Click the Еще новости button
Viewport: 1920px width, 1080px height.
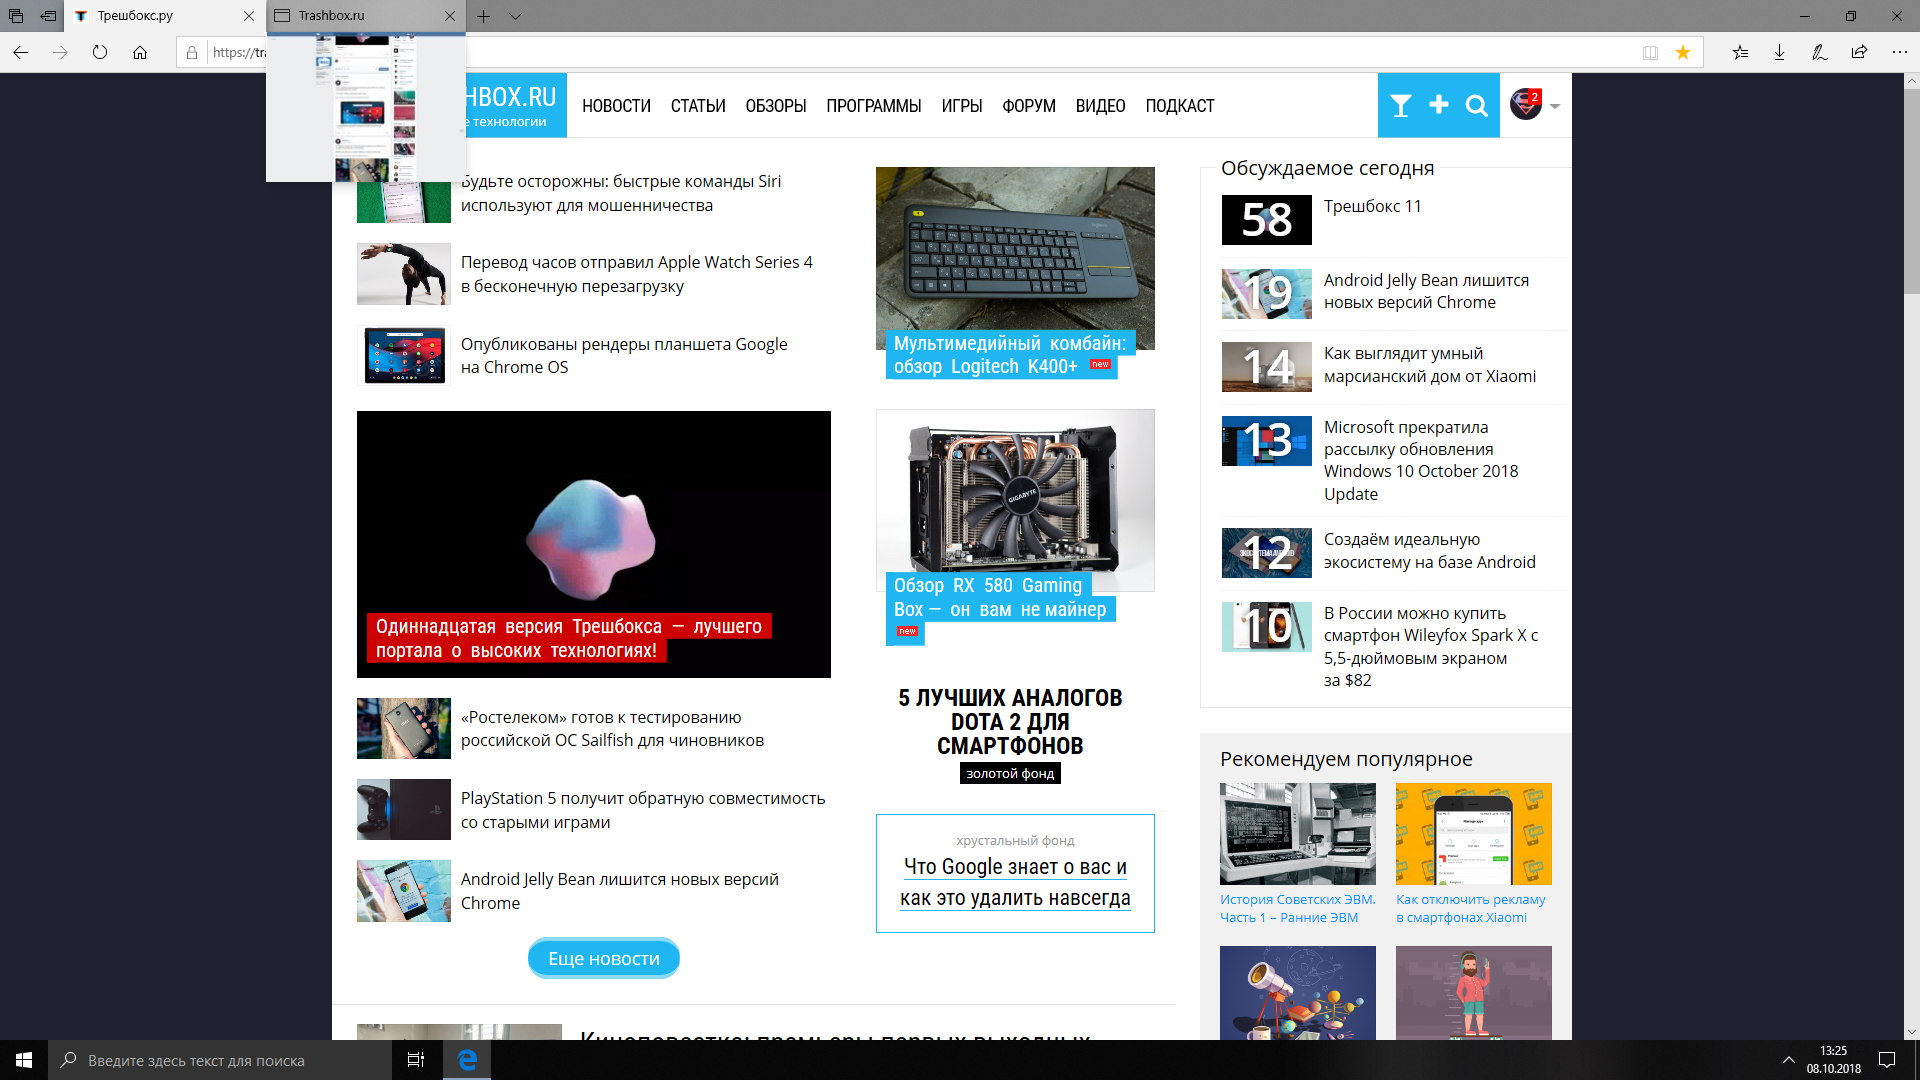[x=604, y=958]
